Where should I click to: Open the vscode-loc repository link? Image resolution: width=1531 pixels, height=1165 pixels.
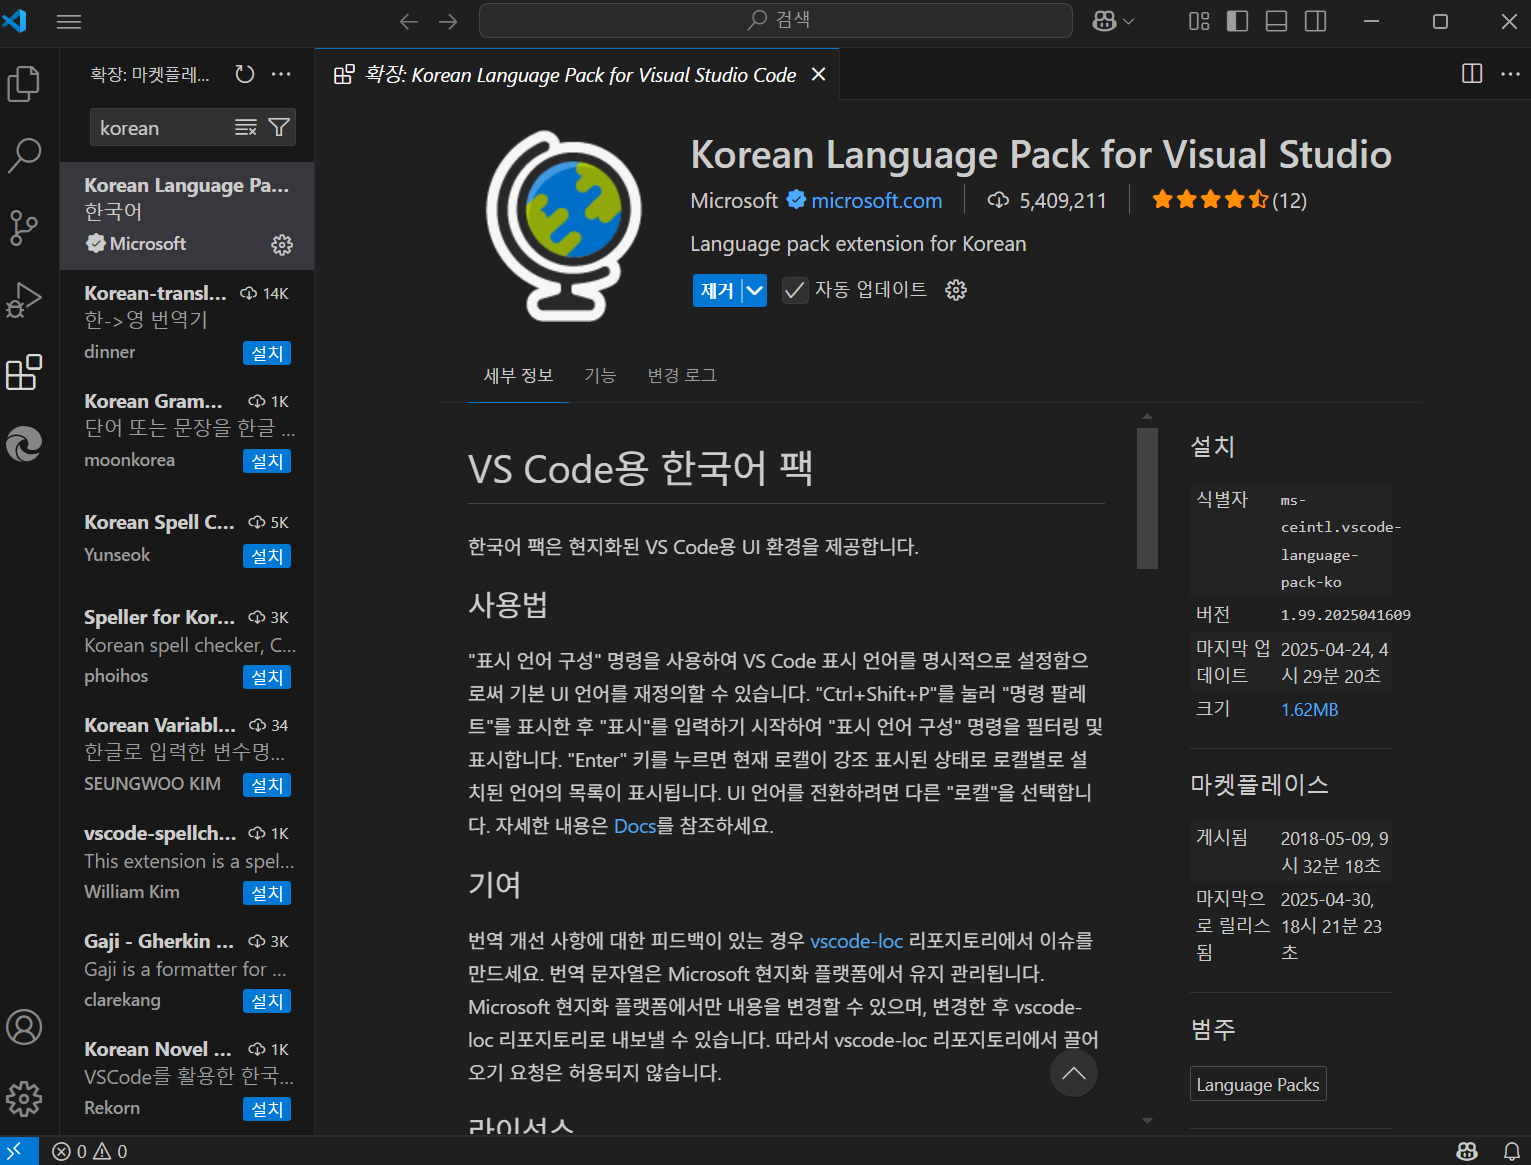(856, 941)
